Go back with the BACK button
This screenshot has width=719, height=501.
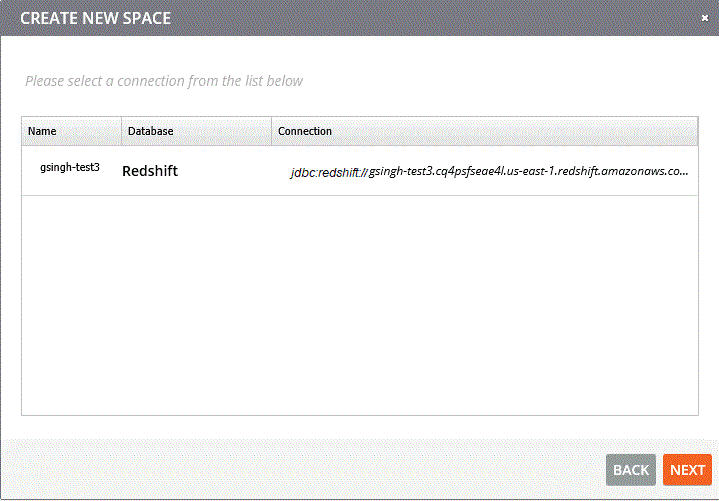(631, 470)
